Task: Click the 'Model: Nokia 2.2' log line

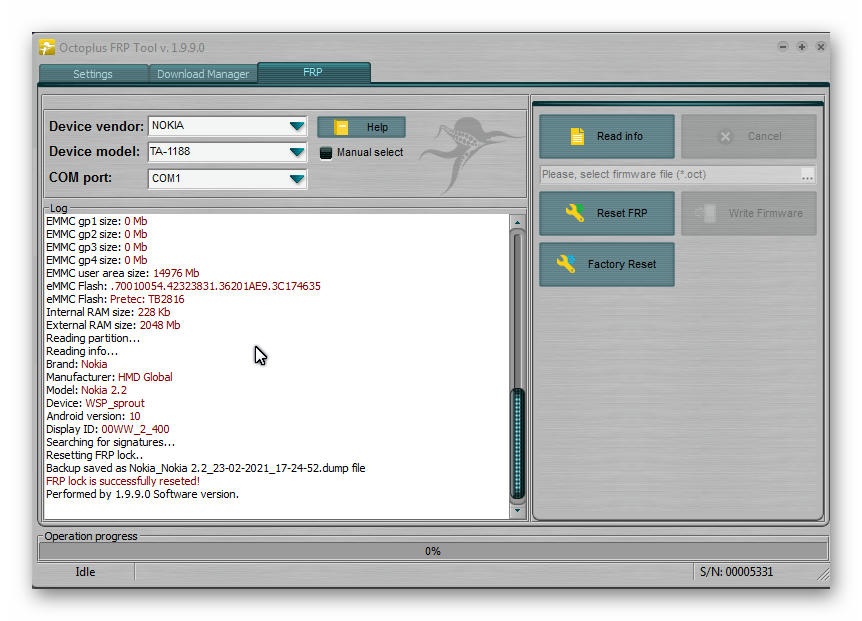Action: 86,390
